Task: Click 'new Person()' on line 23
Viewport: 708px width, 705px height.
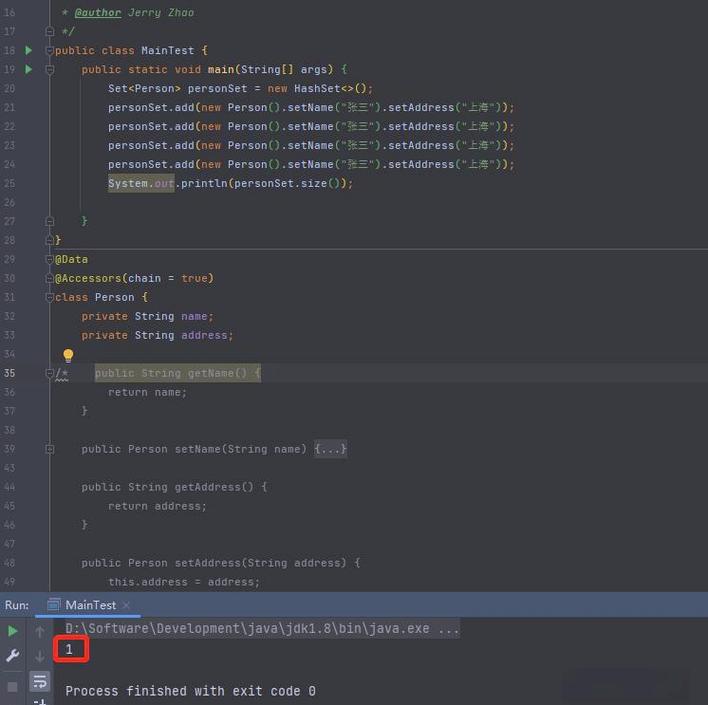Action: tap(241, 145)
